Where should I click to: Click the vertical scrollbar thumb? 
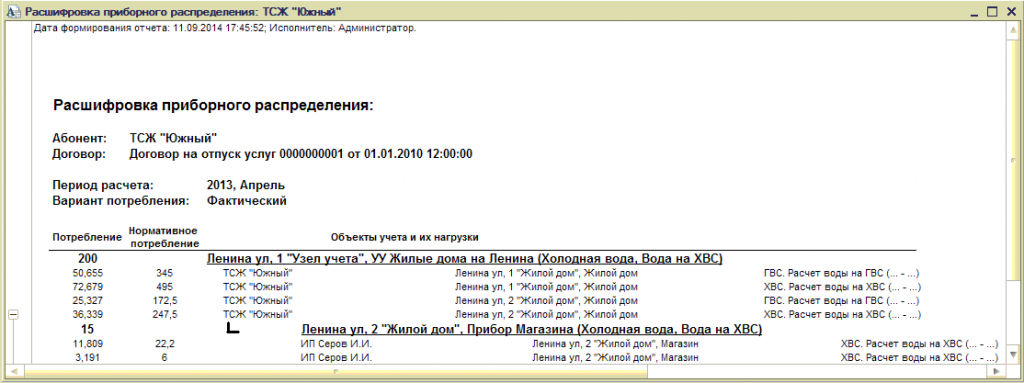(x=1012, y=160)
